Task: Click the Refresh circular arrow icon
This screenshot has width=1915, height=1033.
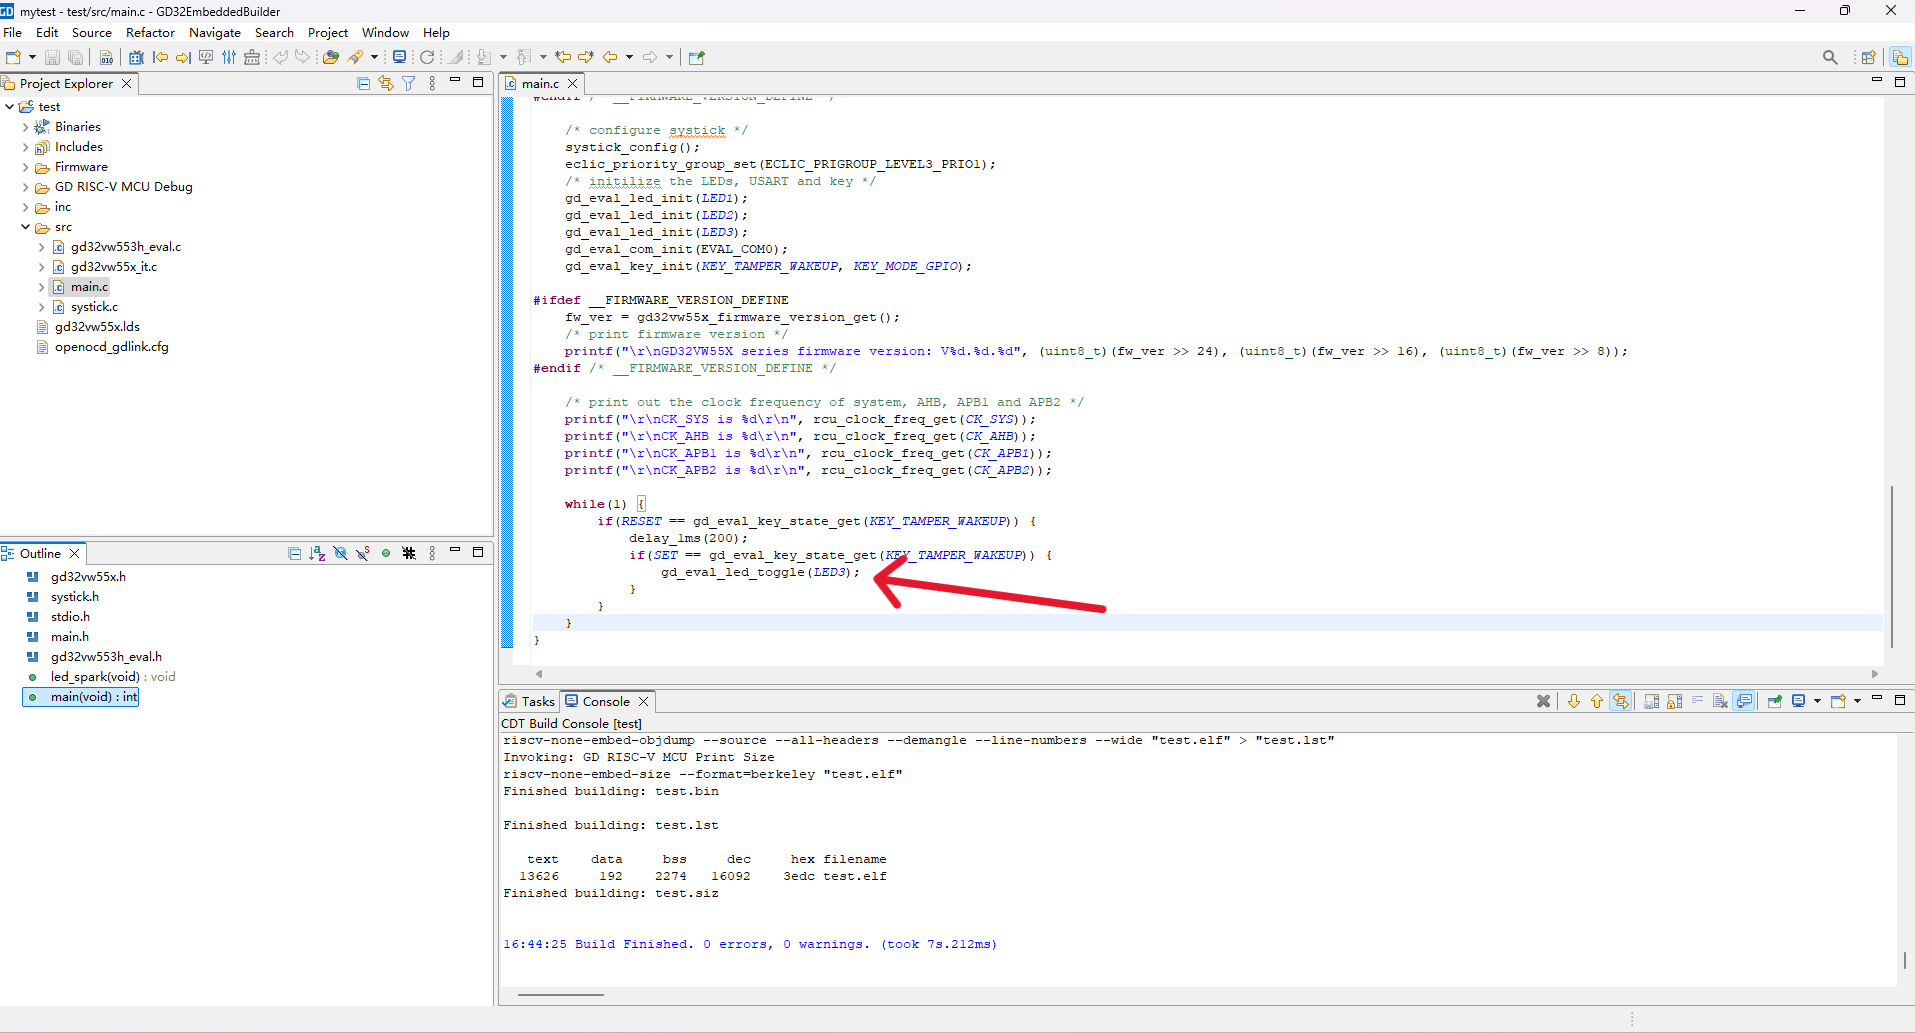Action: coord(427,57)
